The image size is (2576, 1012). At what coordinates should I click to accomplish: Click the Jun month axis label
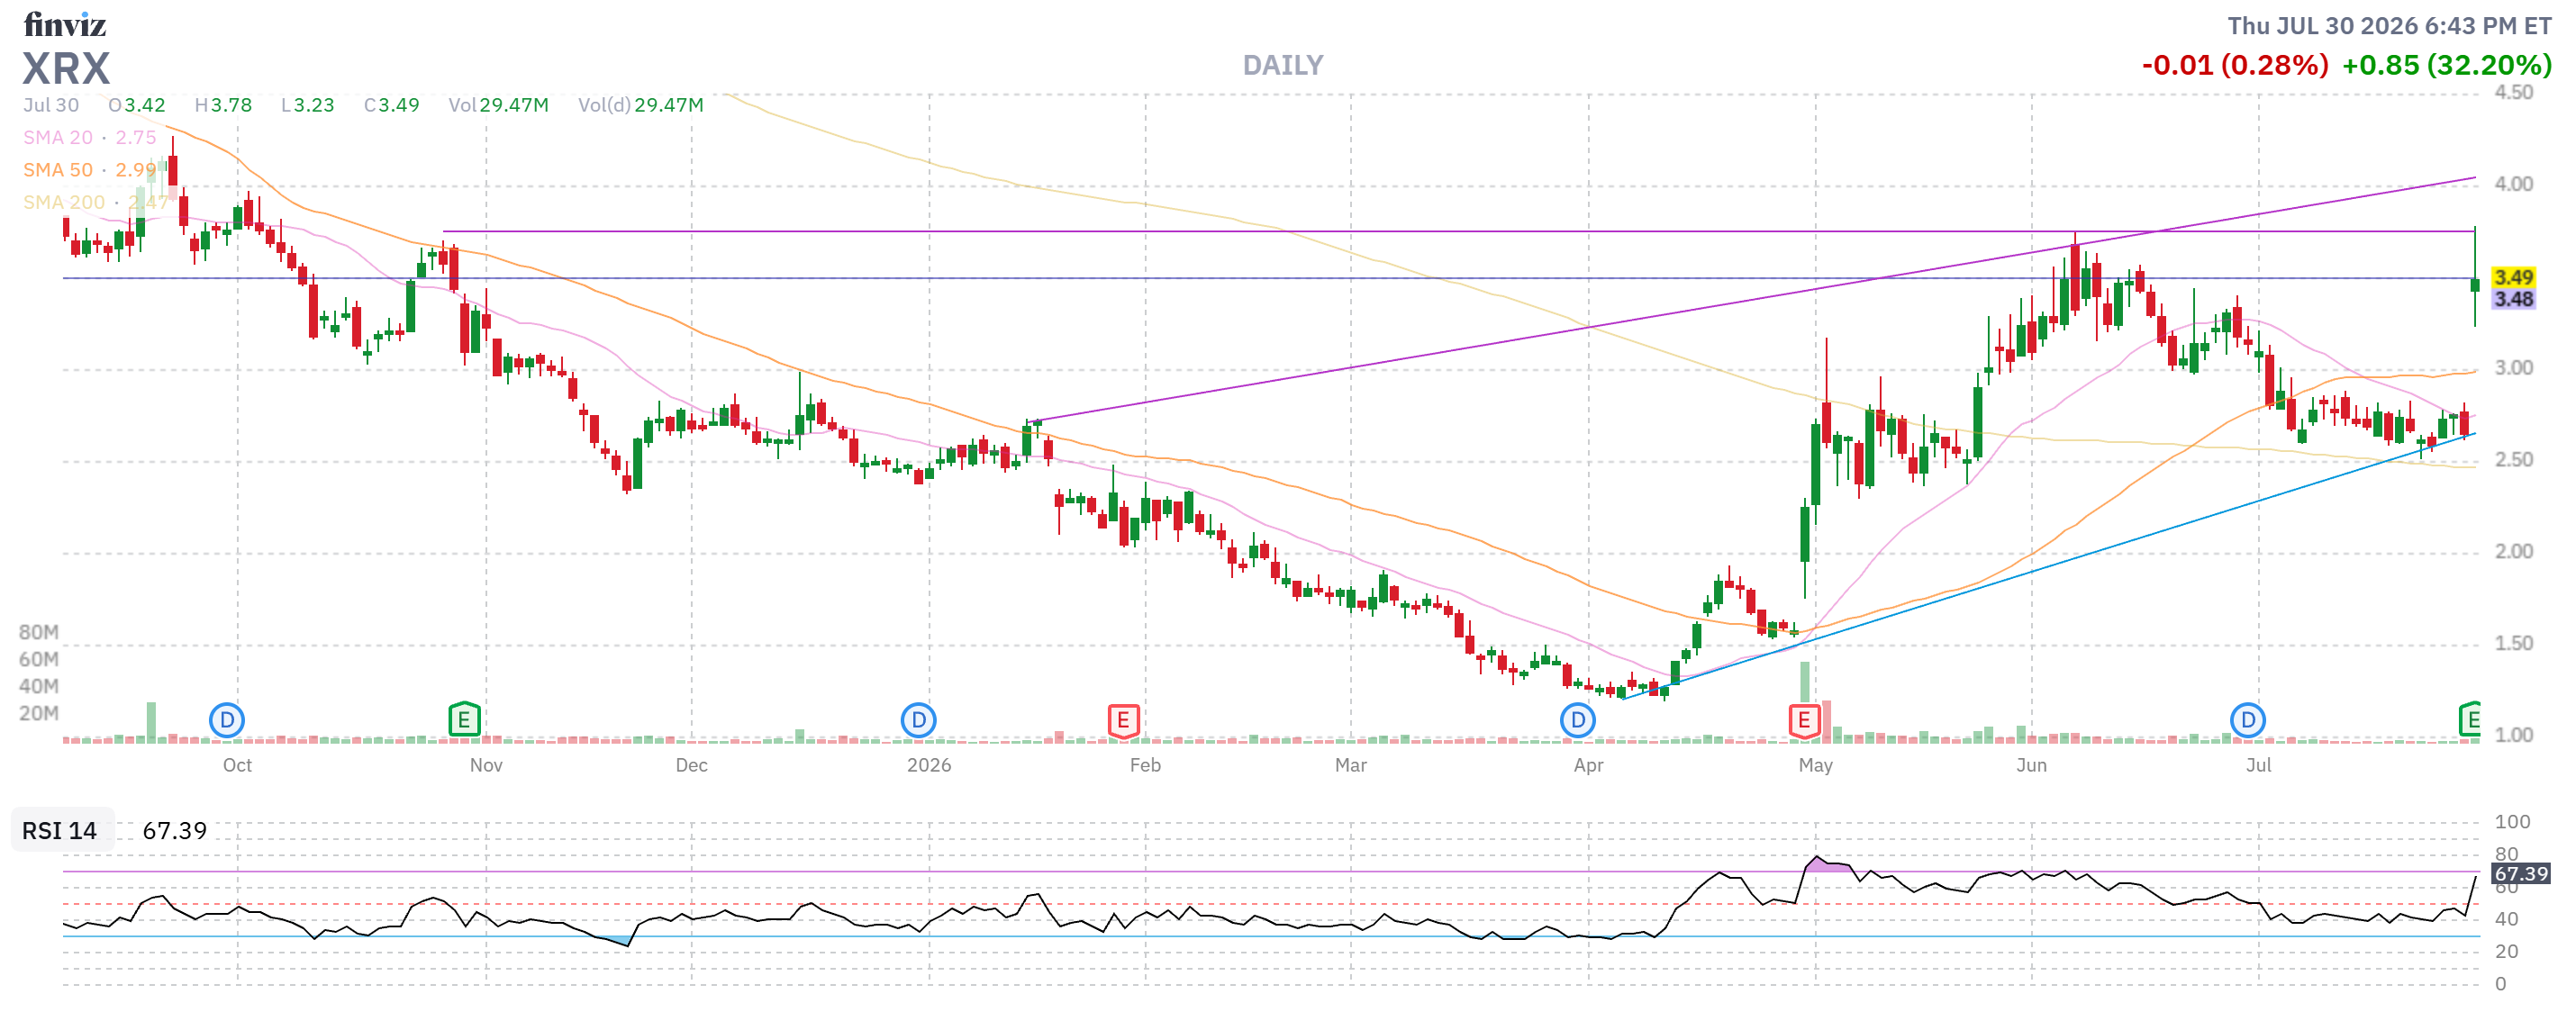pos(2031,765)
